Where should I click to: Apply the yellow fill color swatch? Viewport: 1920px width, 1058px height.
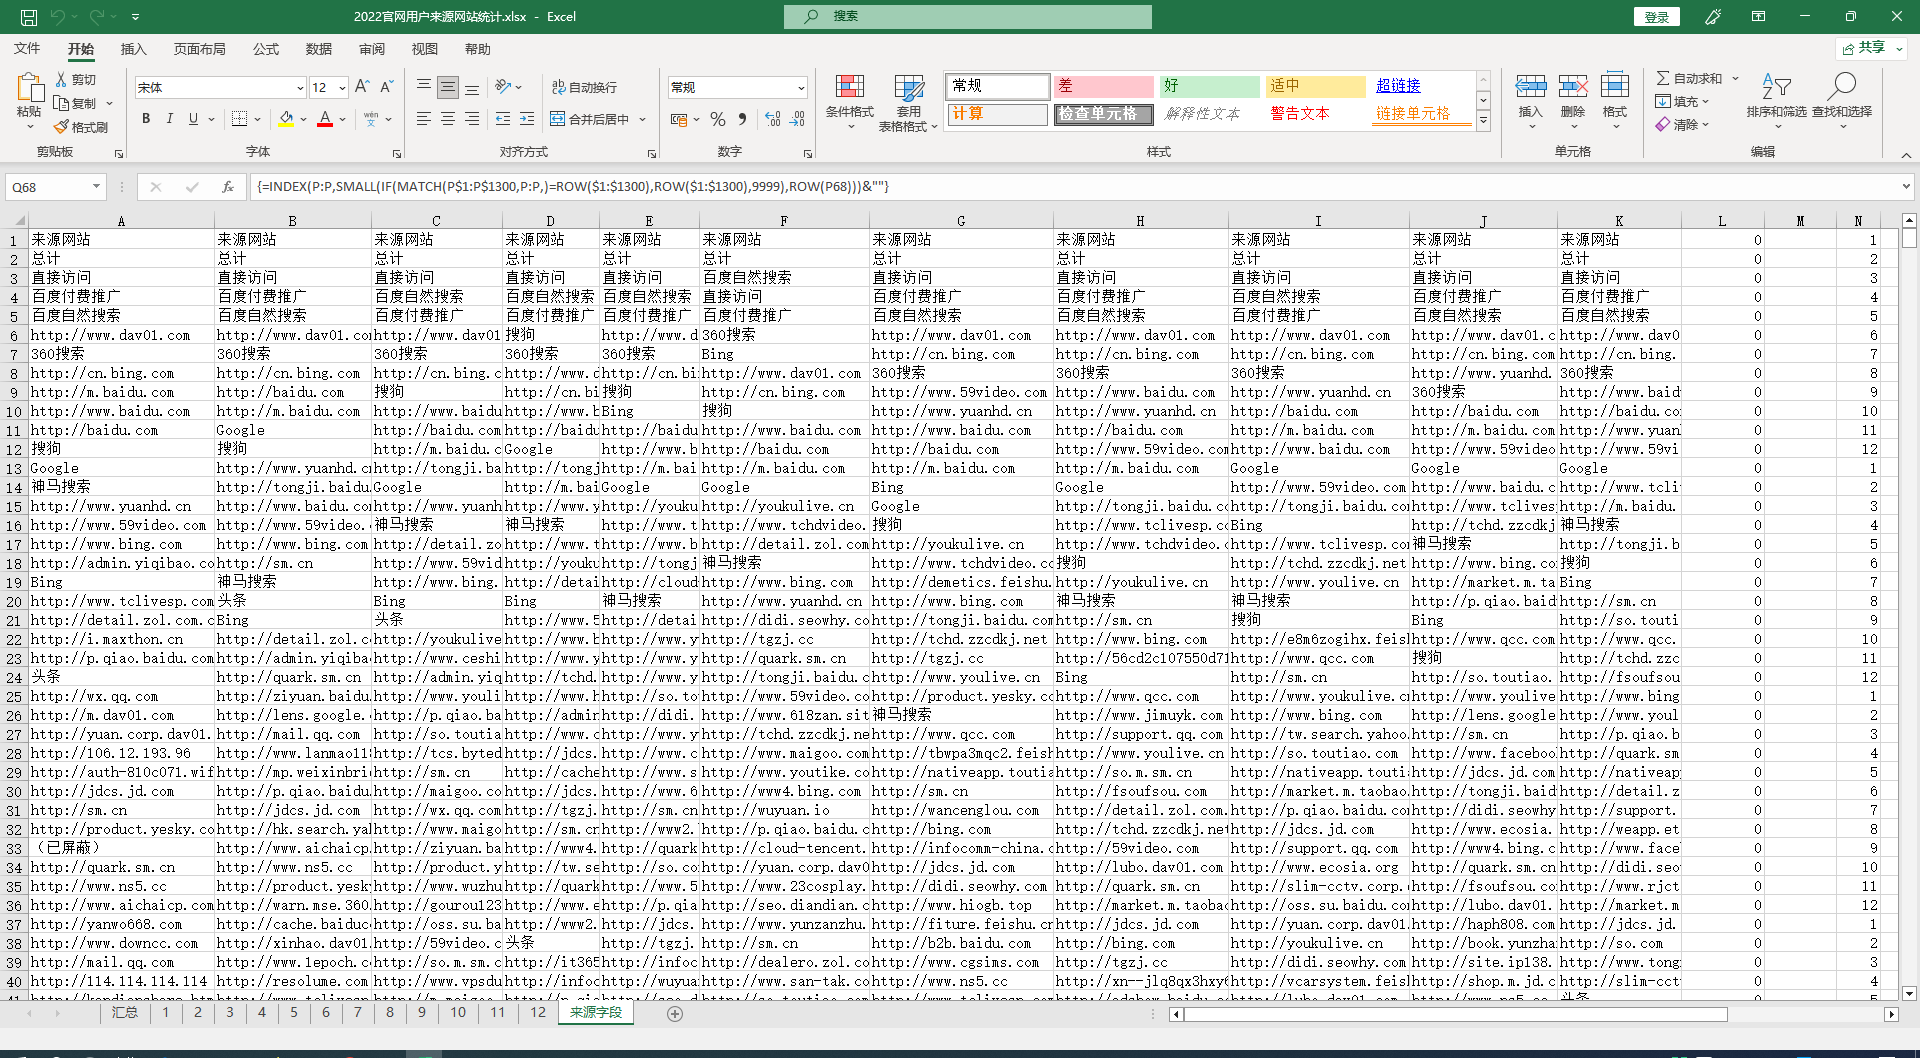click(x=286, y=119)
